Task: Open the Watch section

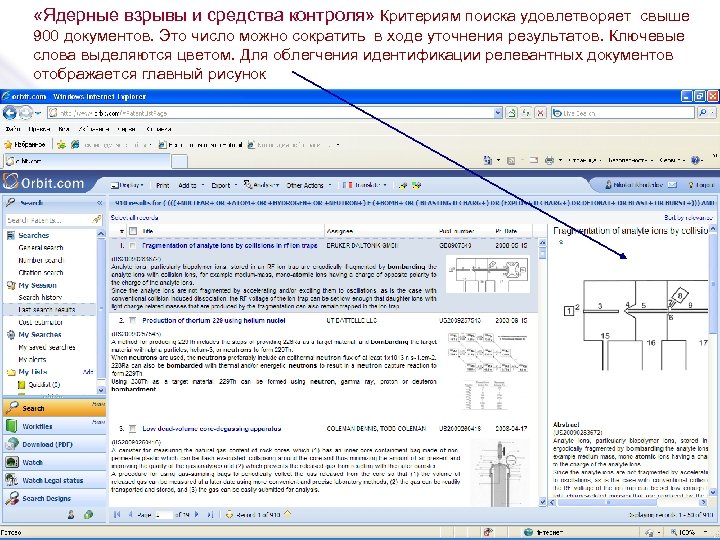Action: 54,462
